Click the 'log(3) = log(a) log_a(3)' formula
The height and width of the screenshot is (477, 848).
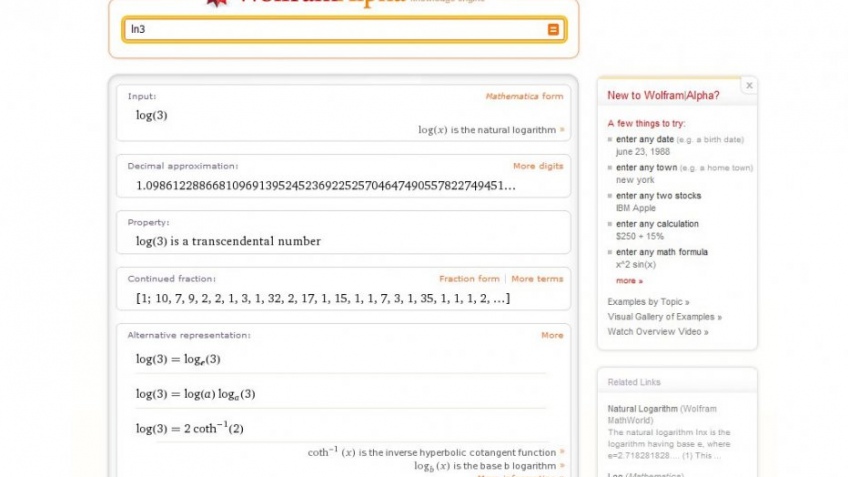coord(195,394)
